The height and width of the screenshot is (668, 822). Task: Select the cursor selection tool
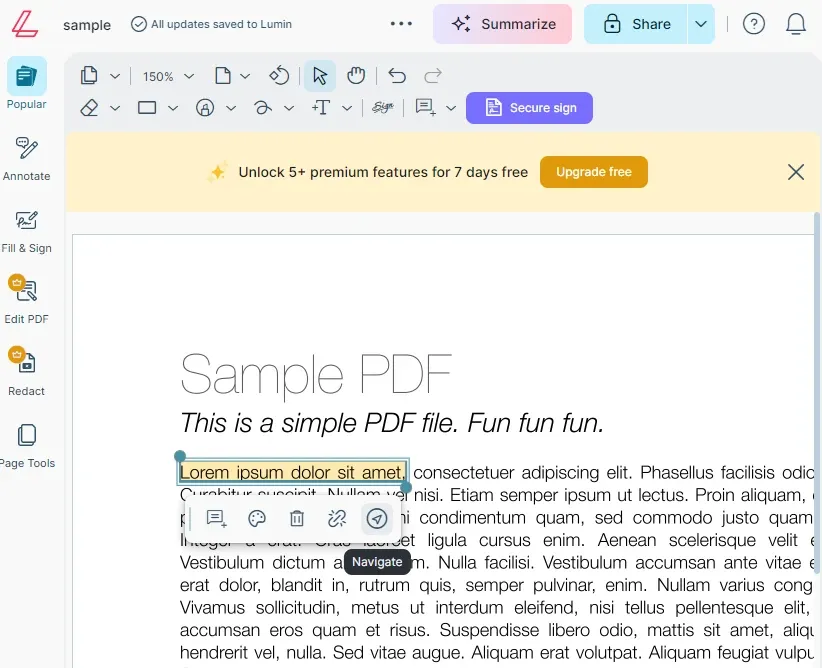click(319, 75)
